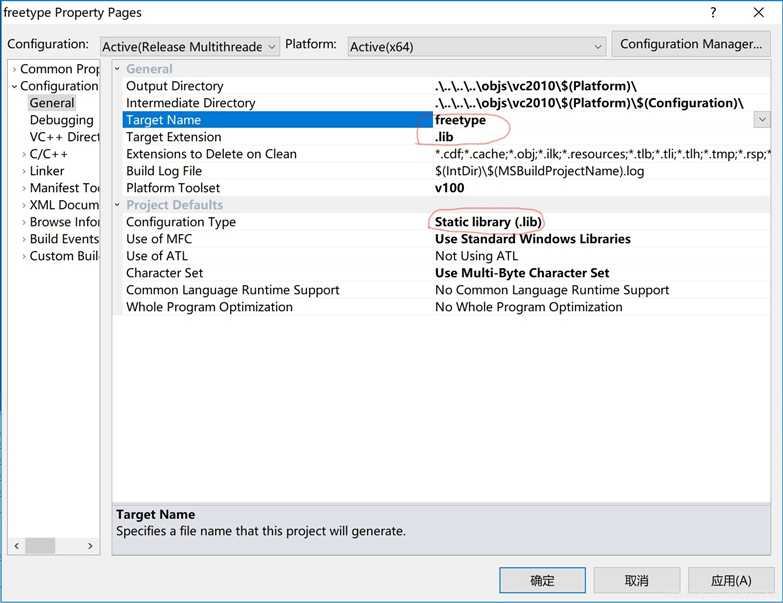The image size is (783, 603).
Task: Click the v100 toolset value
Action: [449, 188]
